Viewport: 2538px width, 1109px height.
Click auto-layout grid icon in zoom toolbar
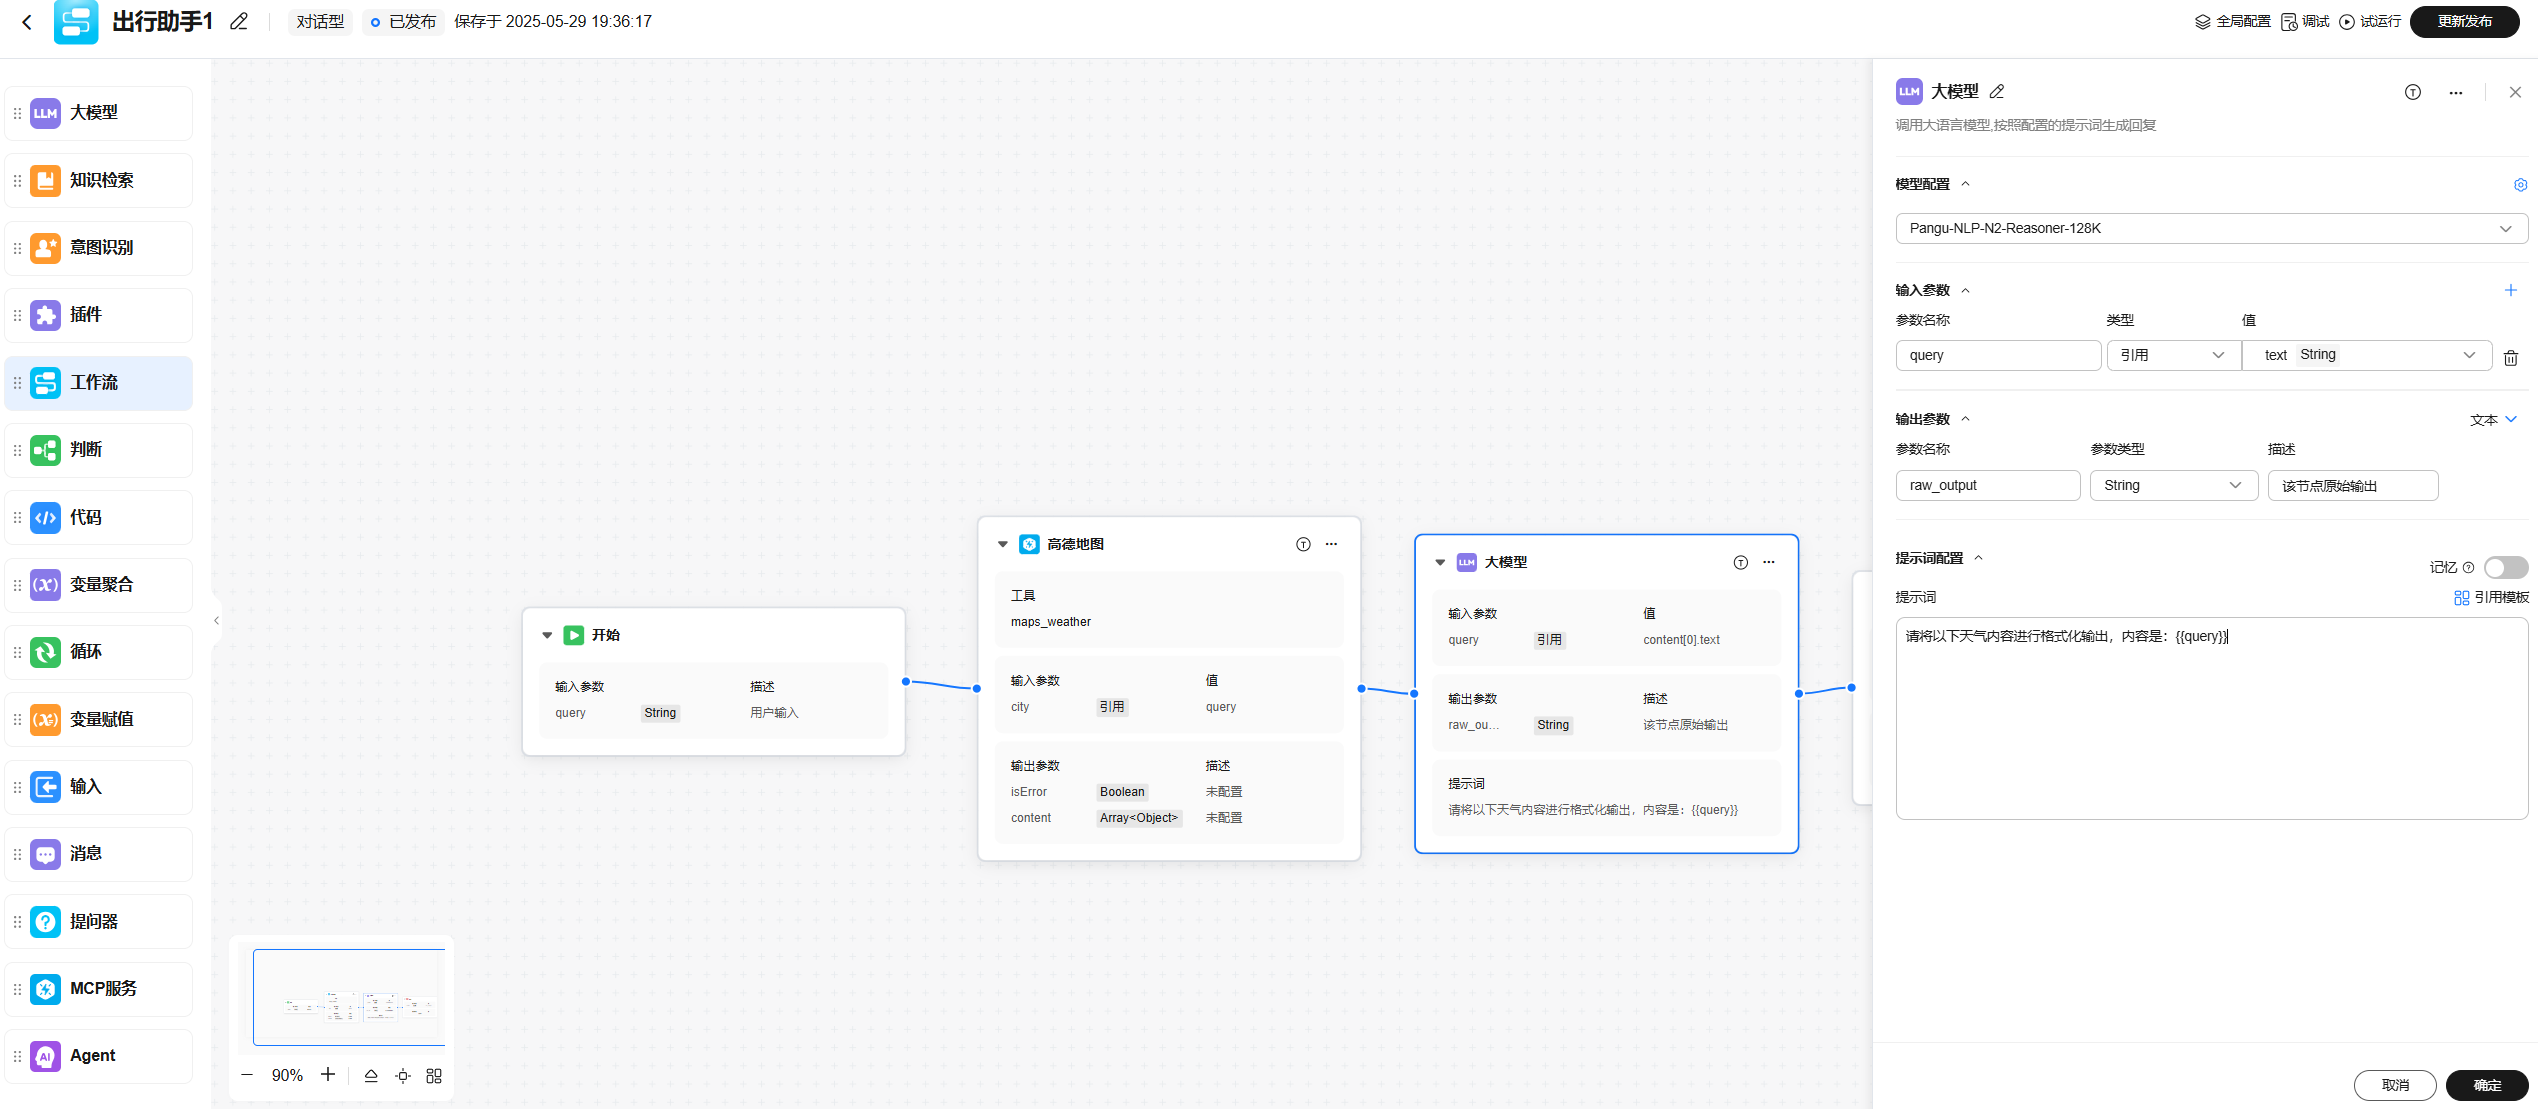[x=434, y=1076]
